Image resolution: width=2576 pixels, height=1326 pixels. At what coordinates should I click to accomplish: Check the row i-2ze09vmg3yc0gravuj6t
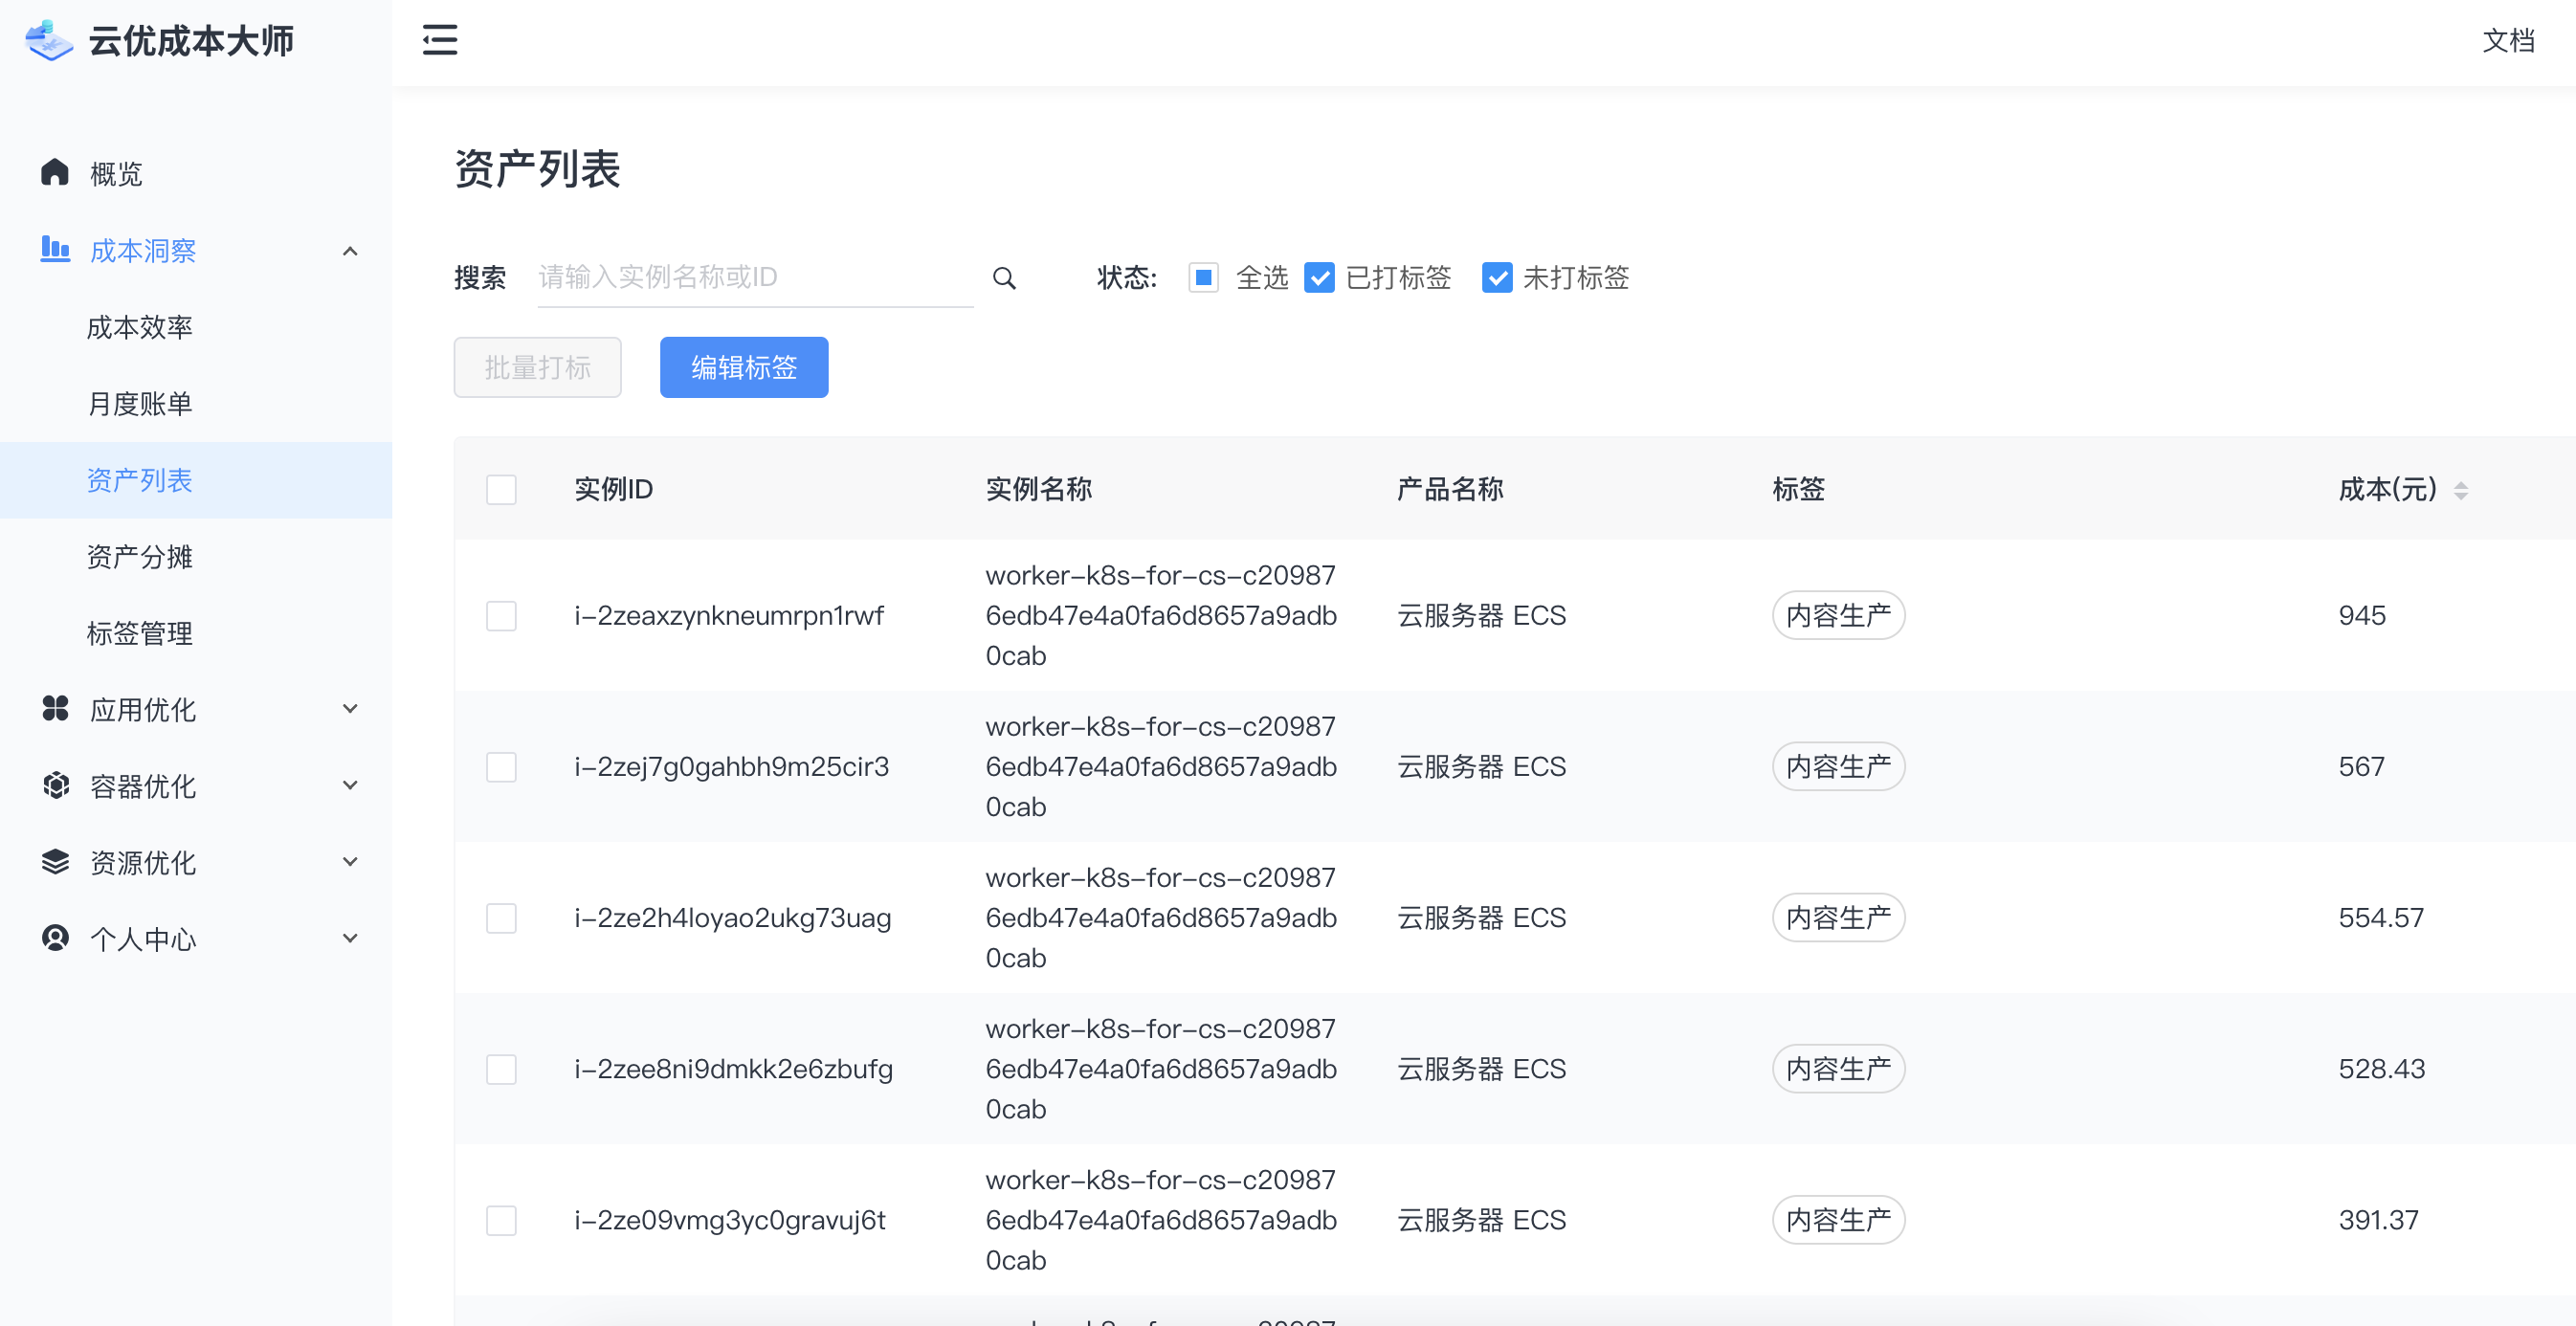501,1220
